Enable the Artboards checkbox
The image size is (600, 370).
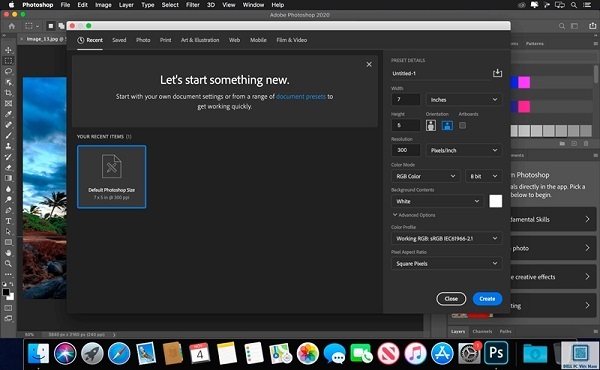click(x=462, y=126)
